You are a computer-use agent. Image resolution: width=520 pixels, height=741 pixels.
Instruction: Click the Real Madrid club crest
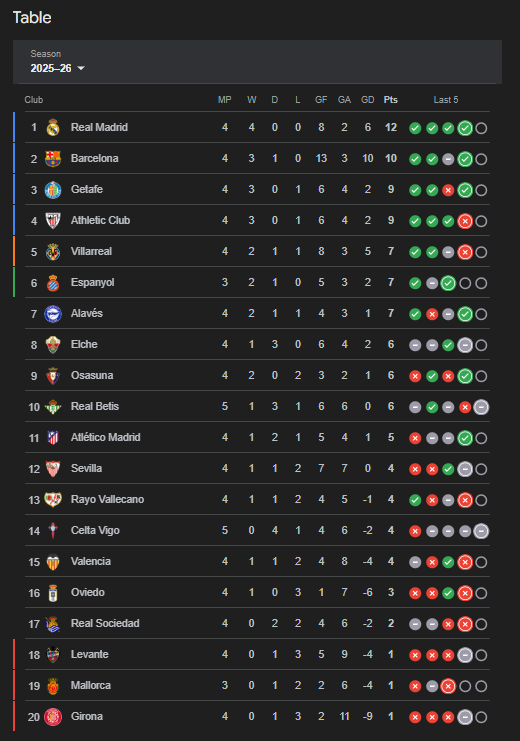[x=53, y=128]
